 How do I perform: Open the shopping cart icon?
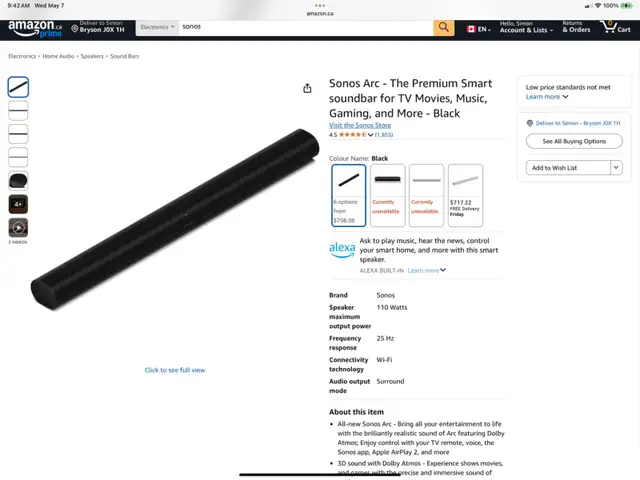coord(615,27)
